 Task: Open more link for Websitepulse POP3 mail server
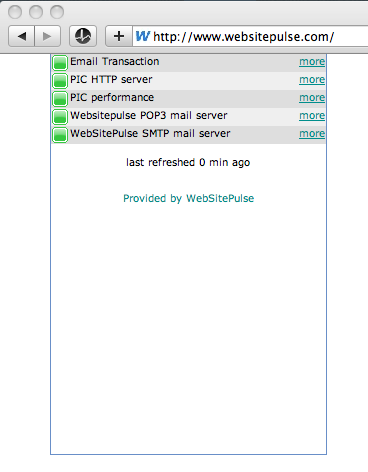click(312, 116)
